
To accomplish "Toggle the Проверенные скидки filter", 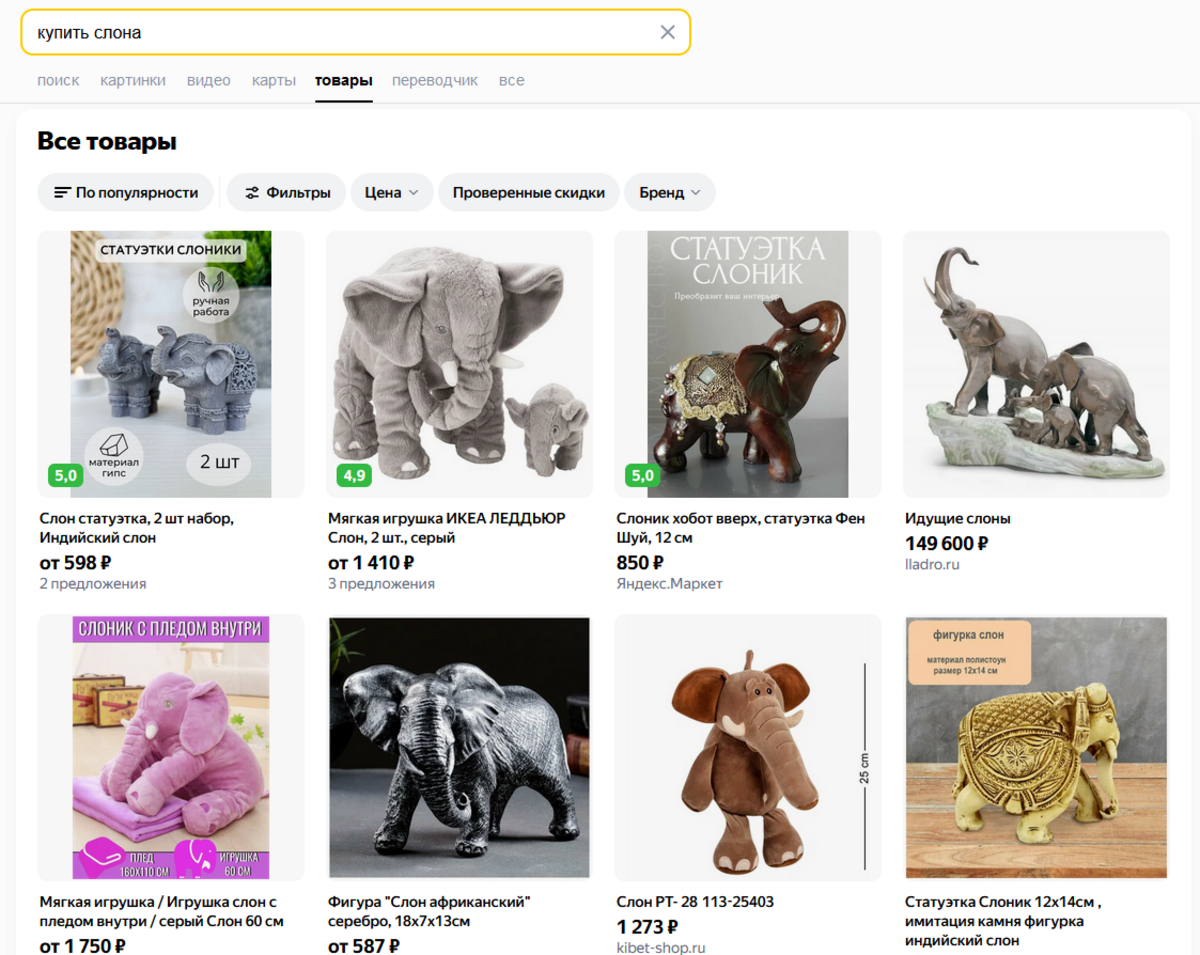I will tap(528, 193).
